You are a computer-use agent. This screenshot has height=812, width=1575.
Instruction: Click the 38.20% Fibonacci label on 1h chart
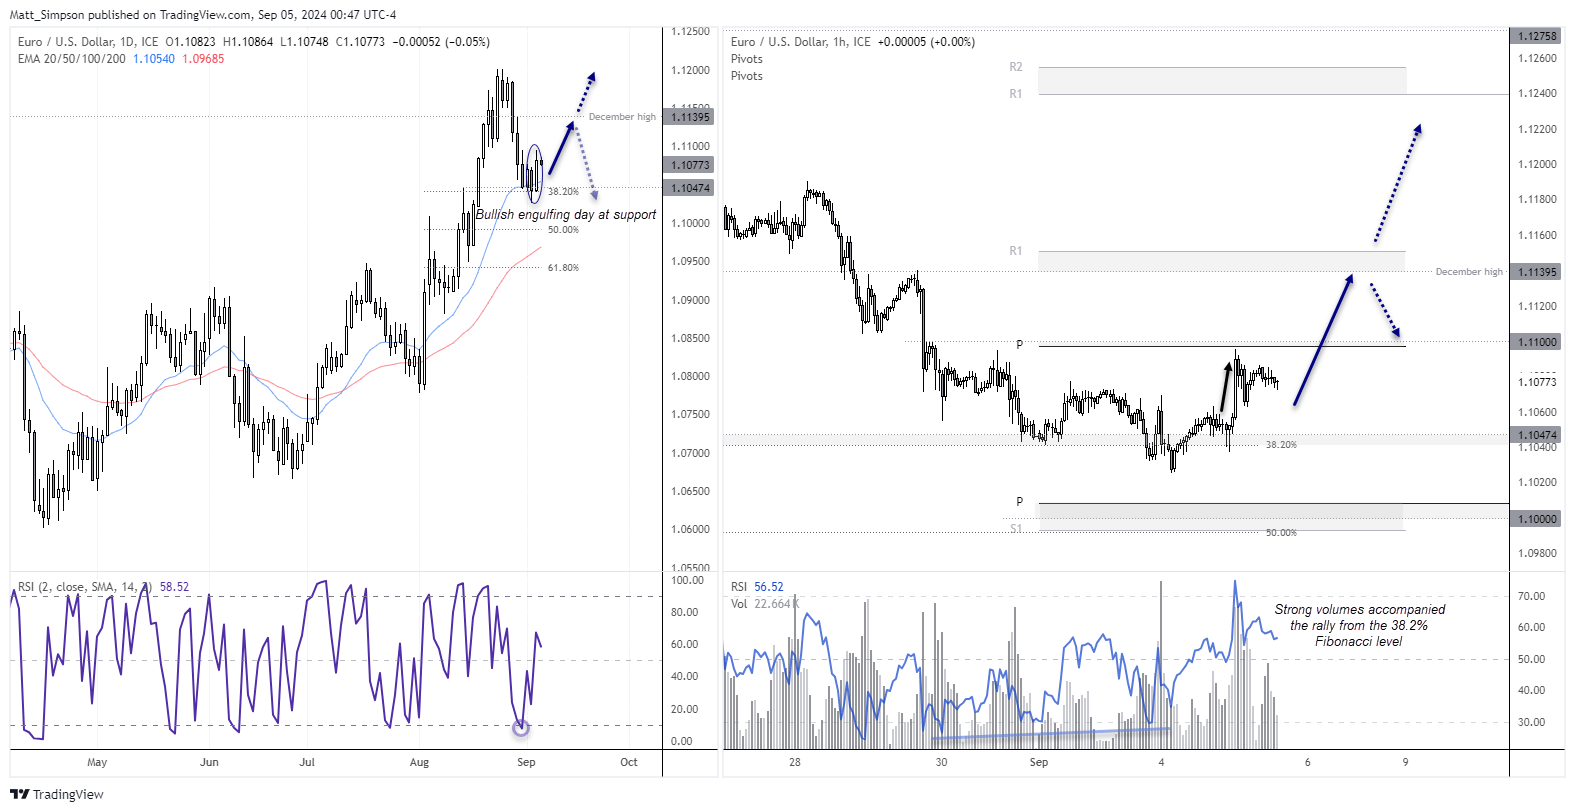pos(1281,445)
